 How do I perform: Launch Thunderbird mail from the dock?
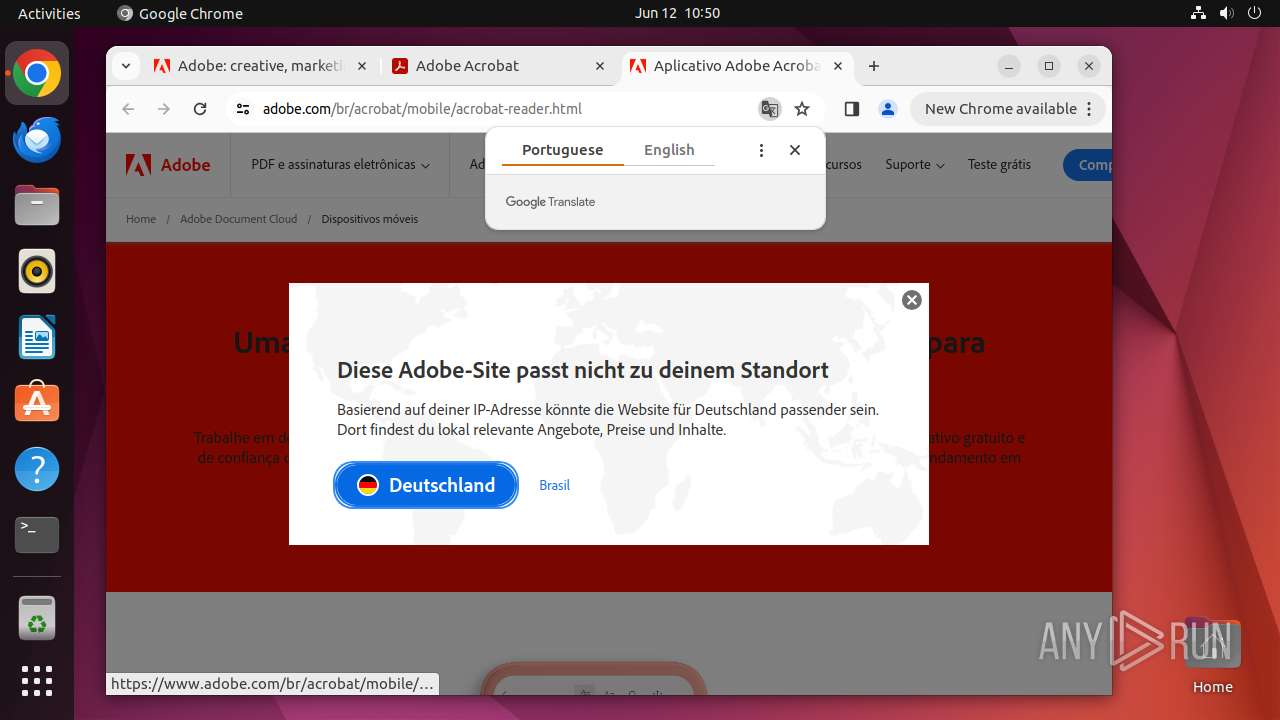[x=37, y=140]
